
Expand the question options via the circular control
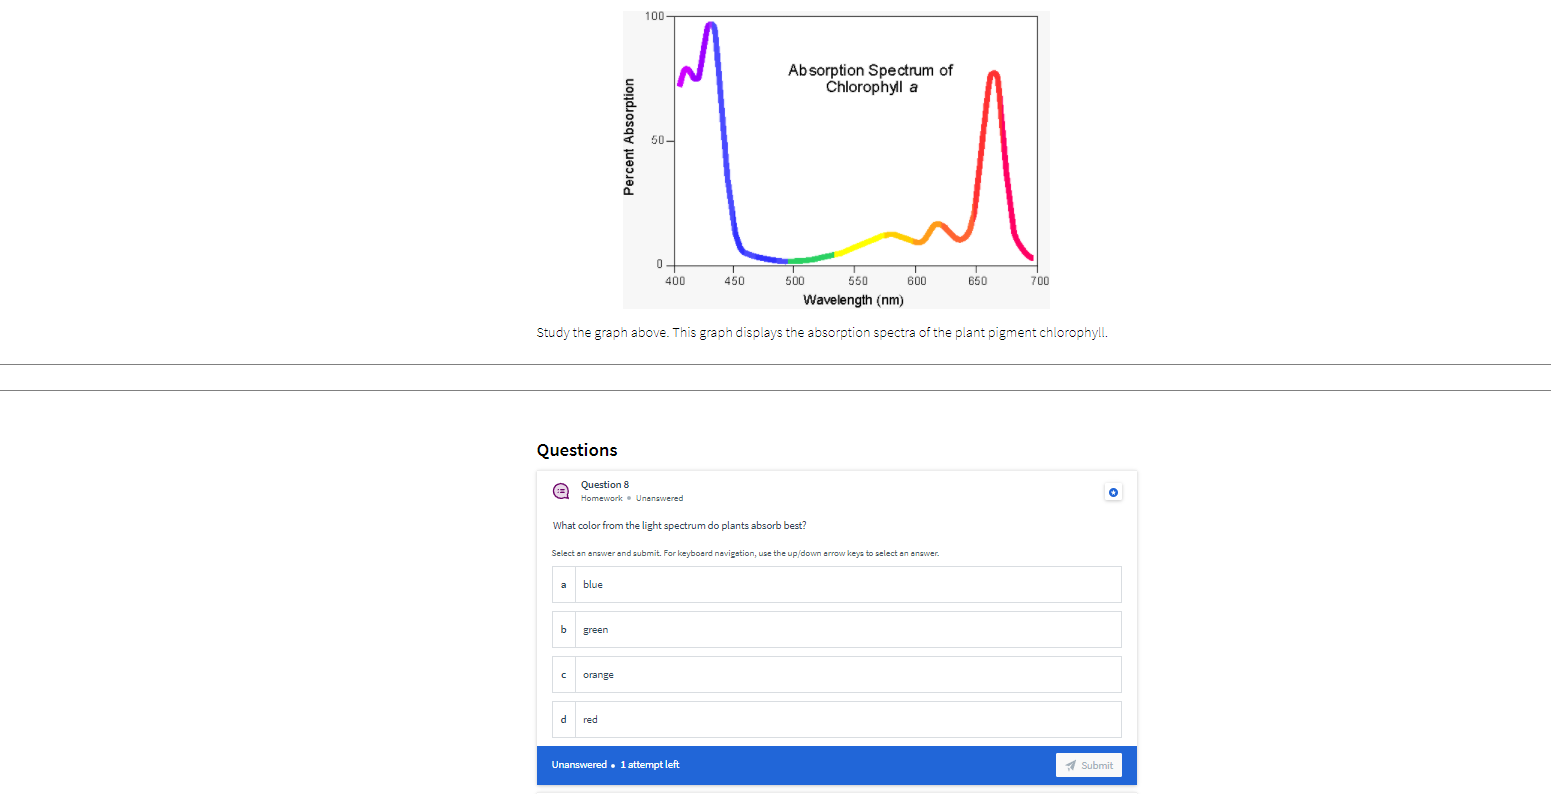(1114, 491)
